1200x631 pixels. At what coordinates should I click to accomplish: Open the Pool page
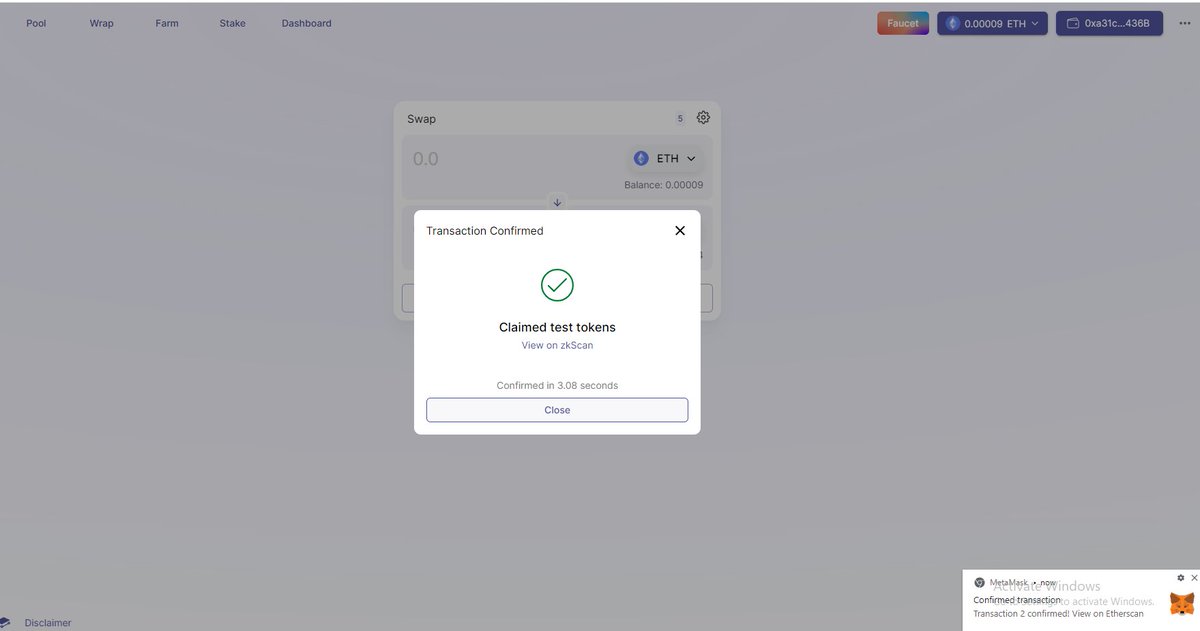[x=36, y=23]
